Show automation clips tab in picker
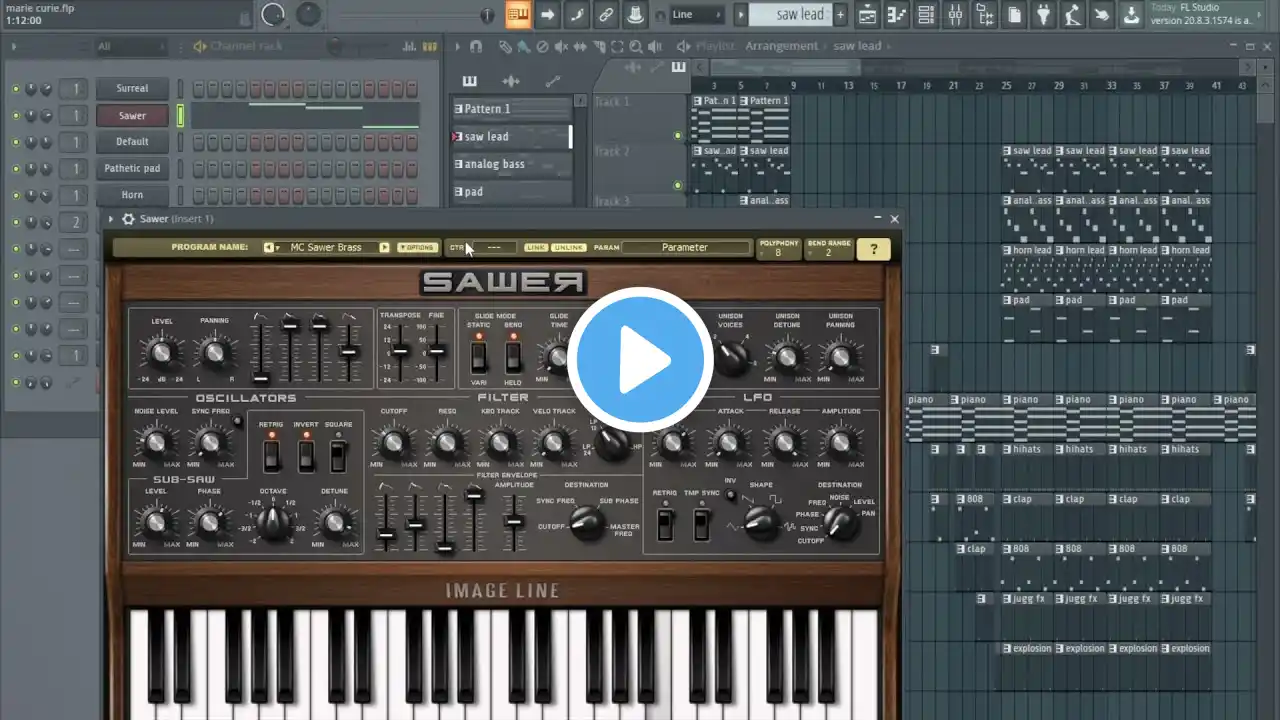The height and width of the screenshot is (720, 1280). 552,81
